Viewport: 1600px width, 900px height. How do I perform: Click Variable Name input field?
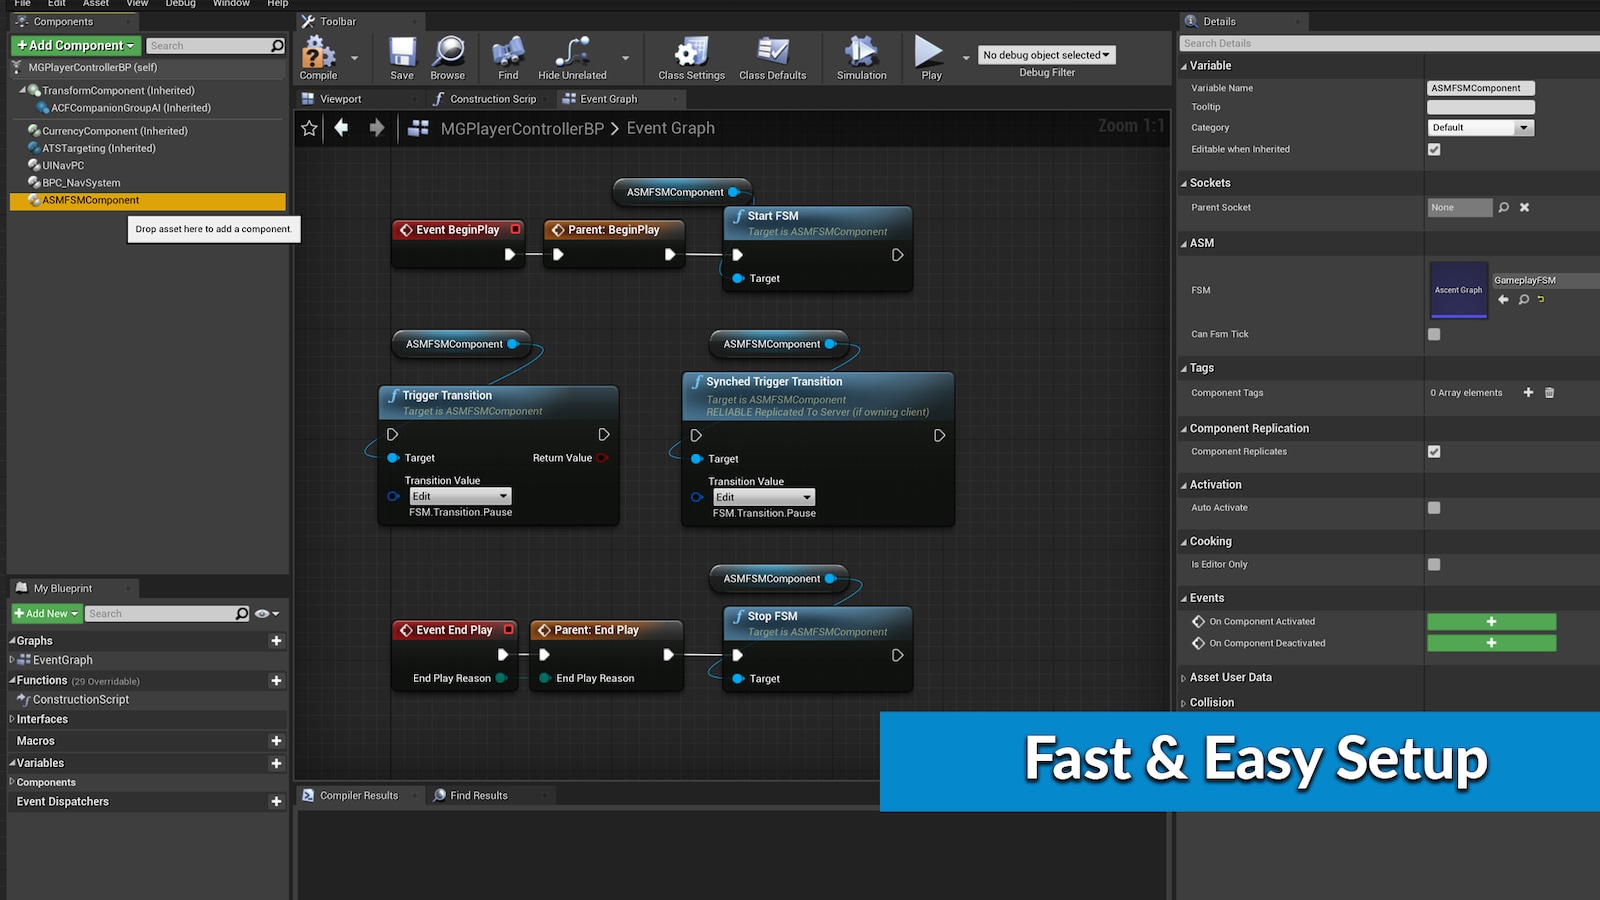coord(1480,88)
